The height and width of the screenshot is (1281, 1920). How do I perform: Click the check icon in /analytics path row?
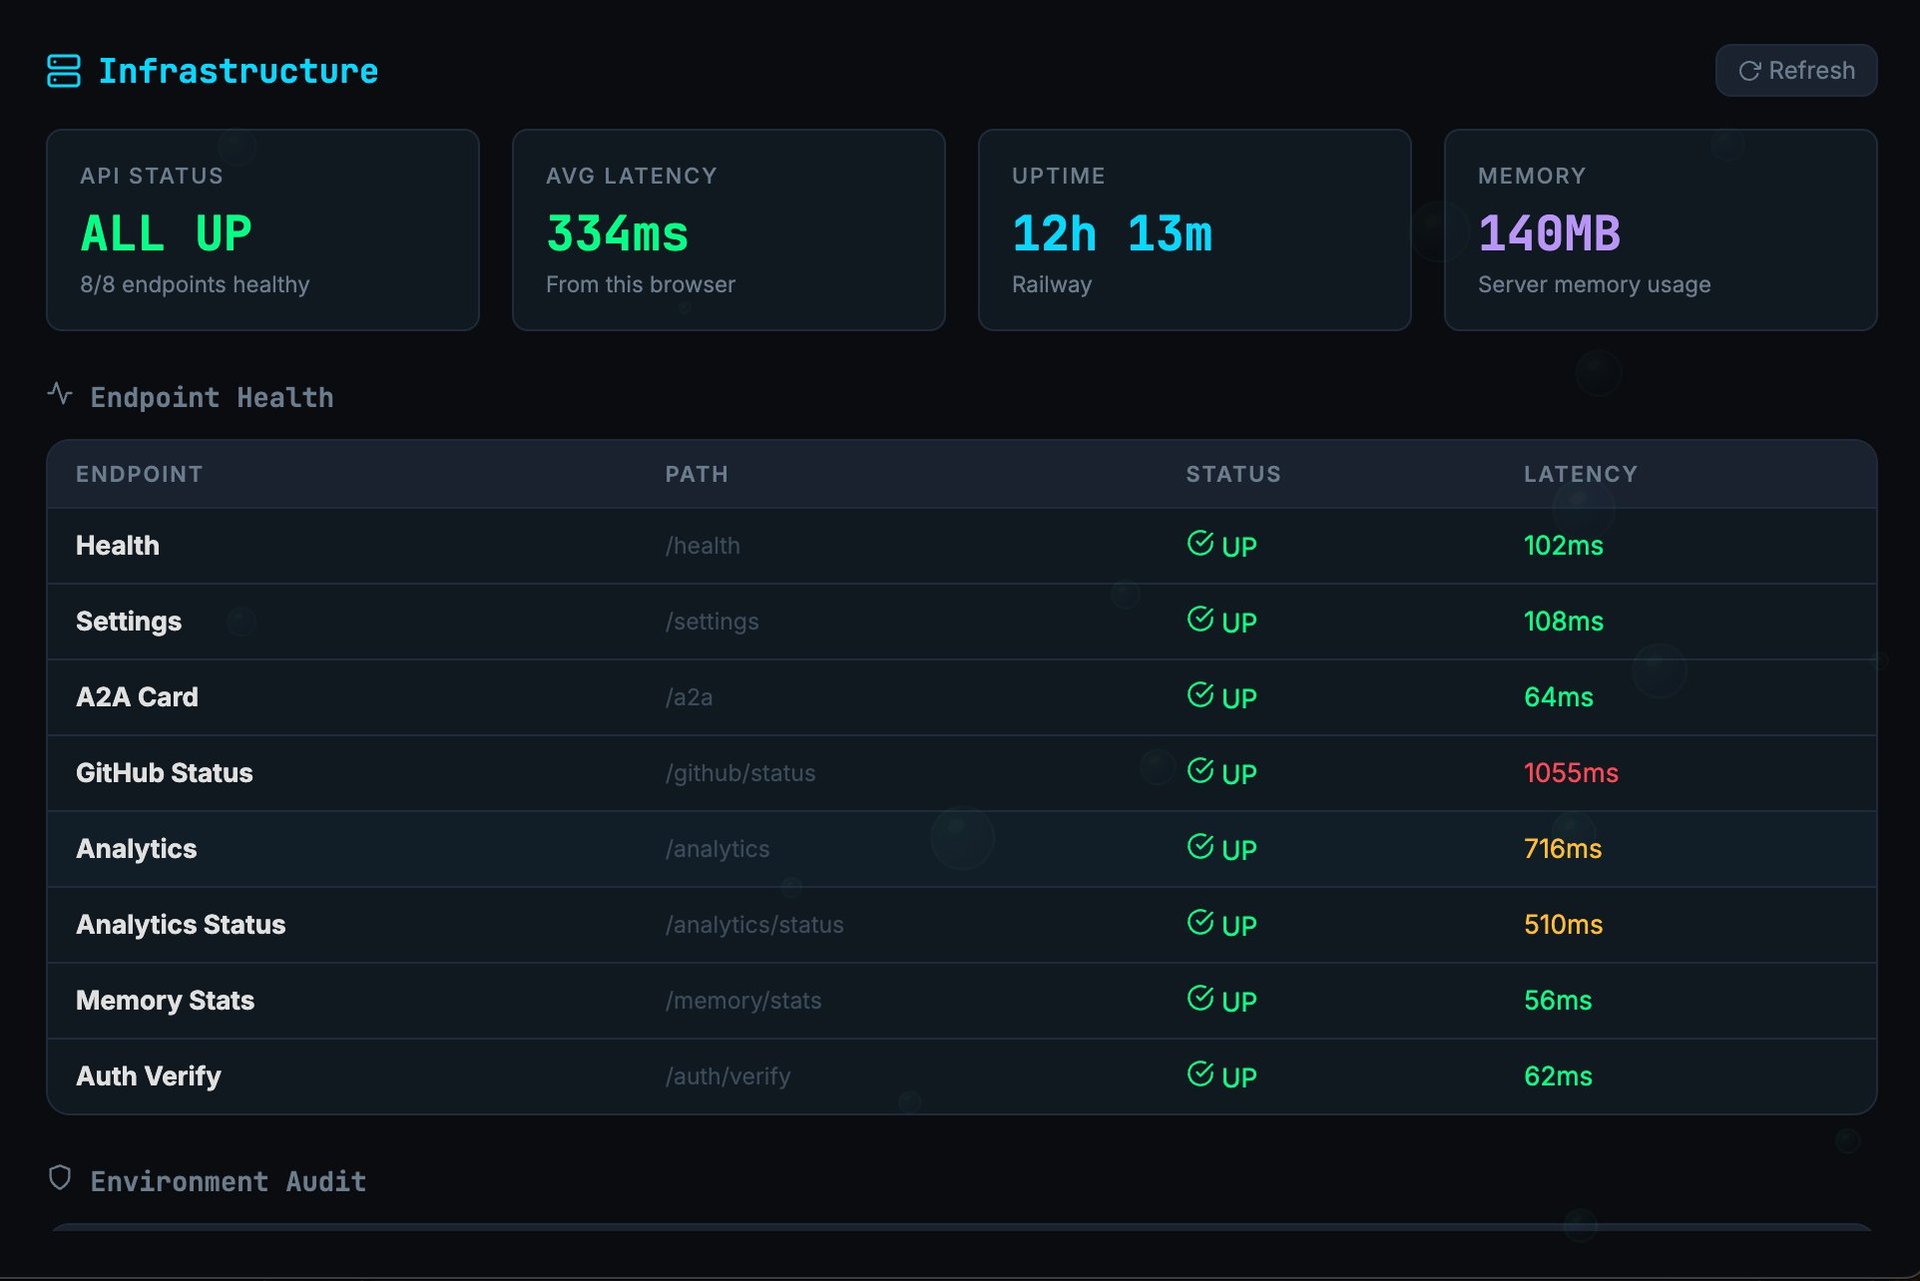tap(1200, 847)
